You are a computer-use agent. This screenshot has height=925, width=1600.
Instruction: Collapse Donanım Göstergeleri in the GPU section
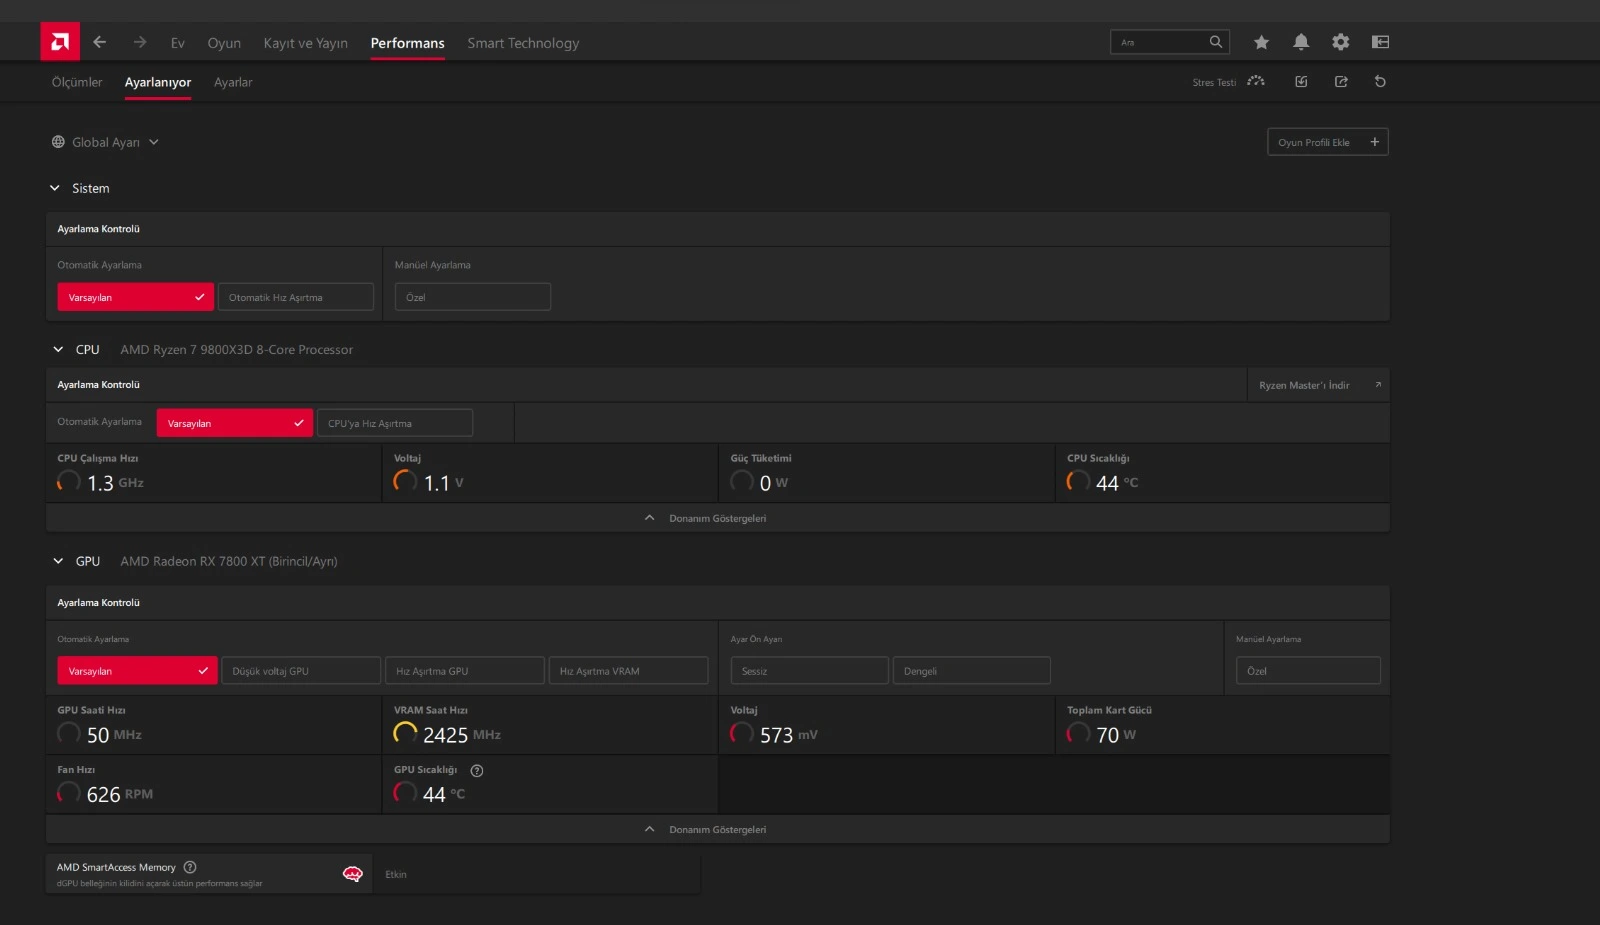tap(718, 830)
